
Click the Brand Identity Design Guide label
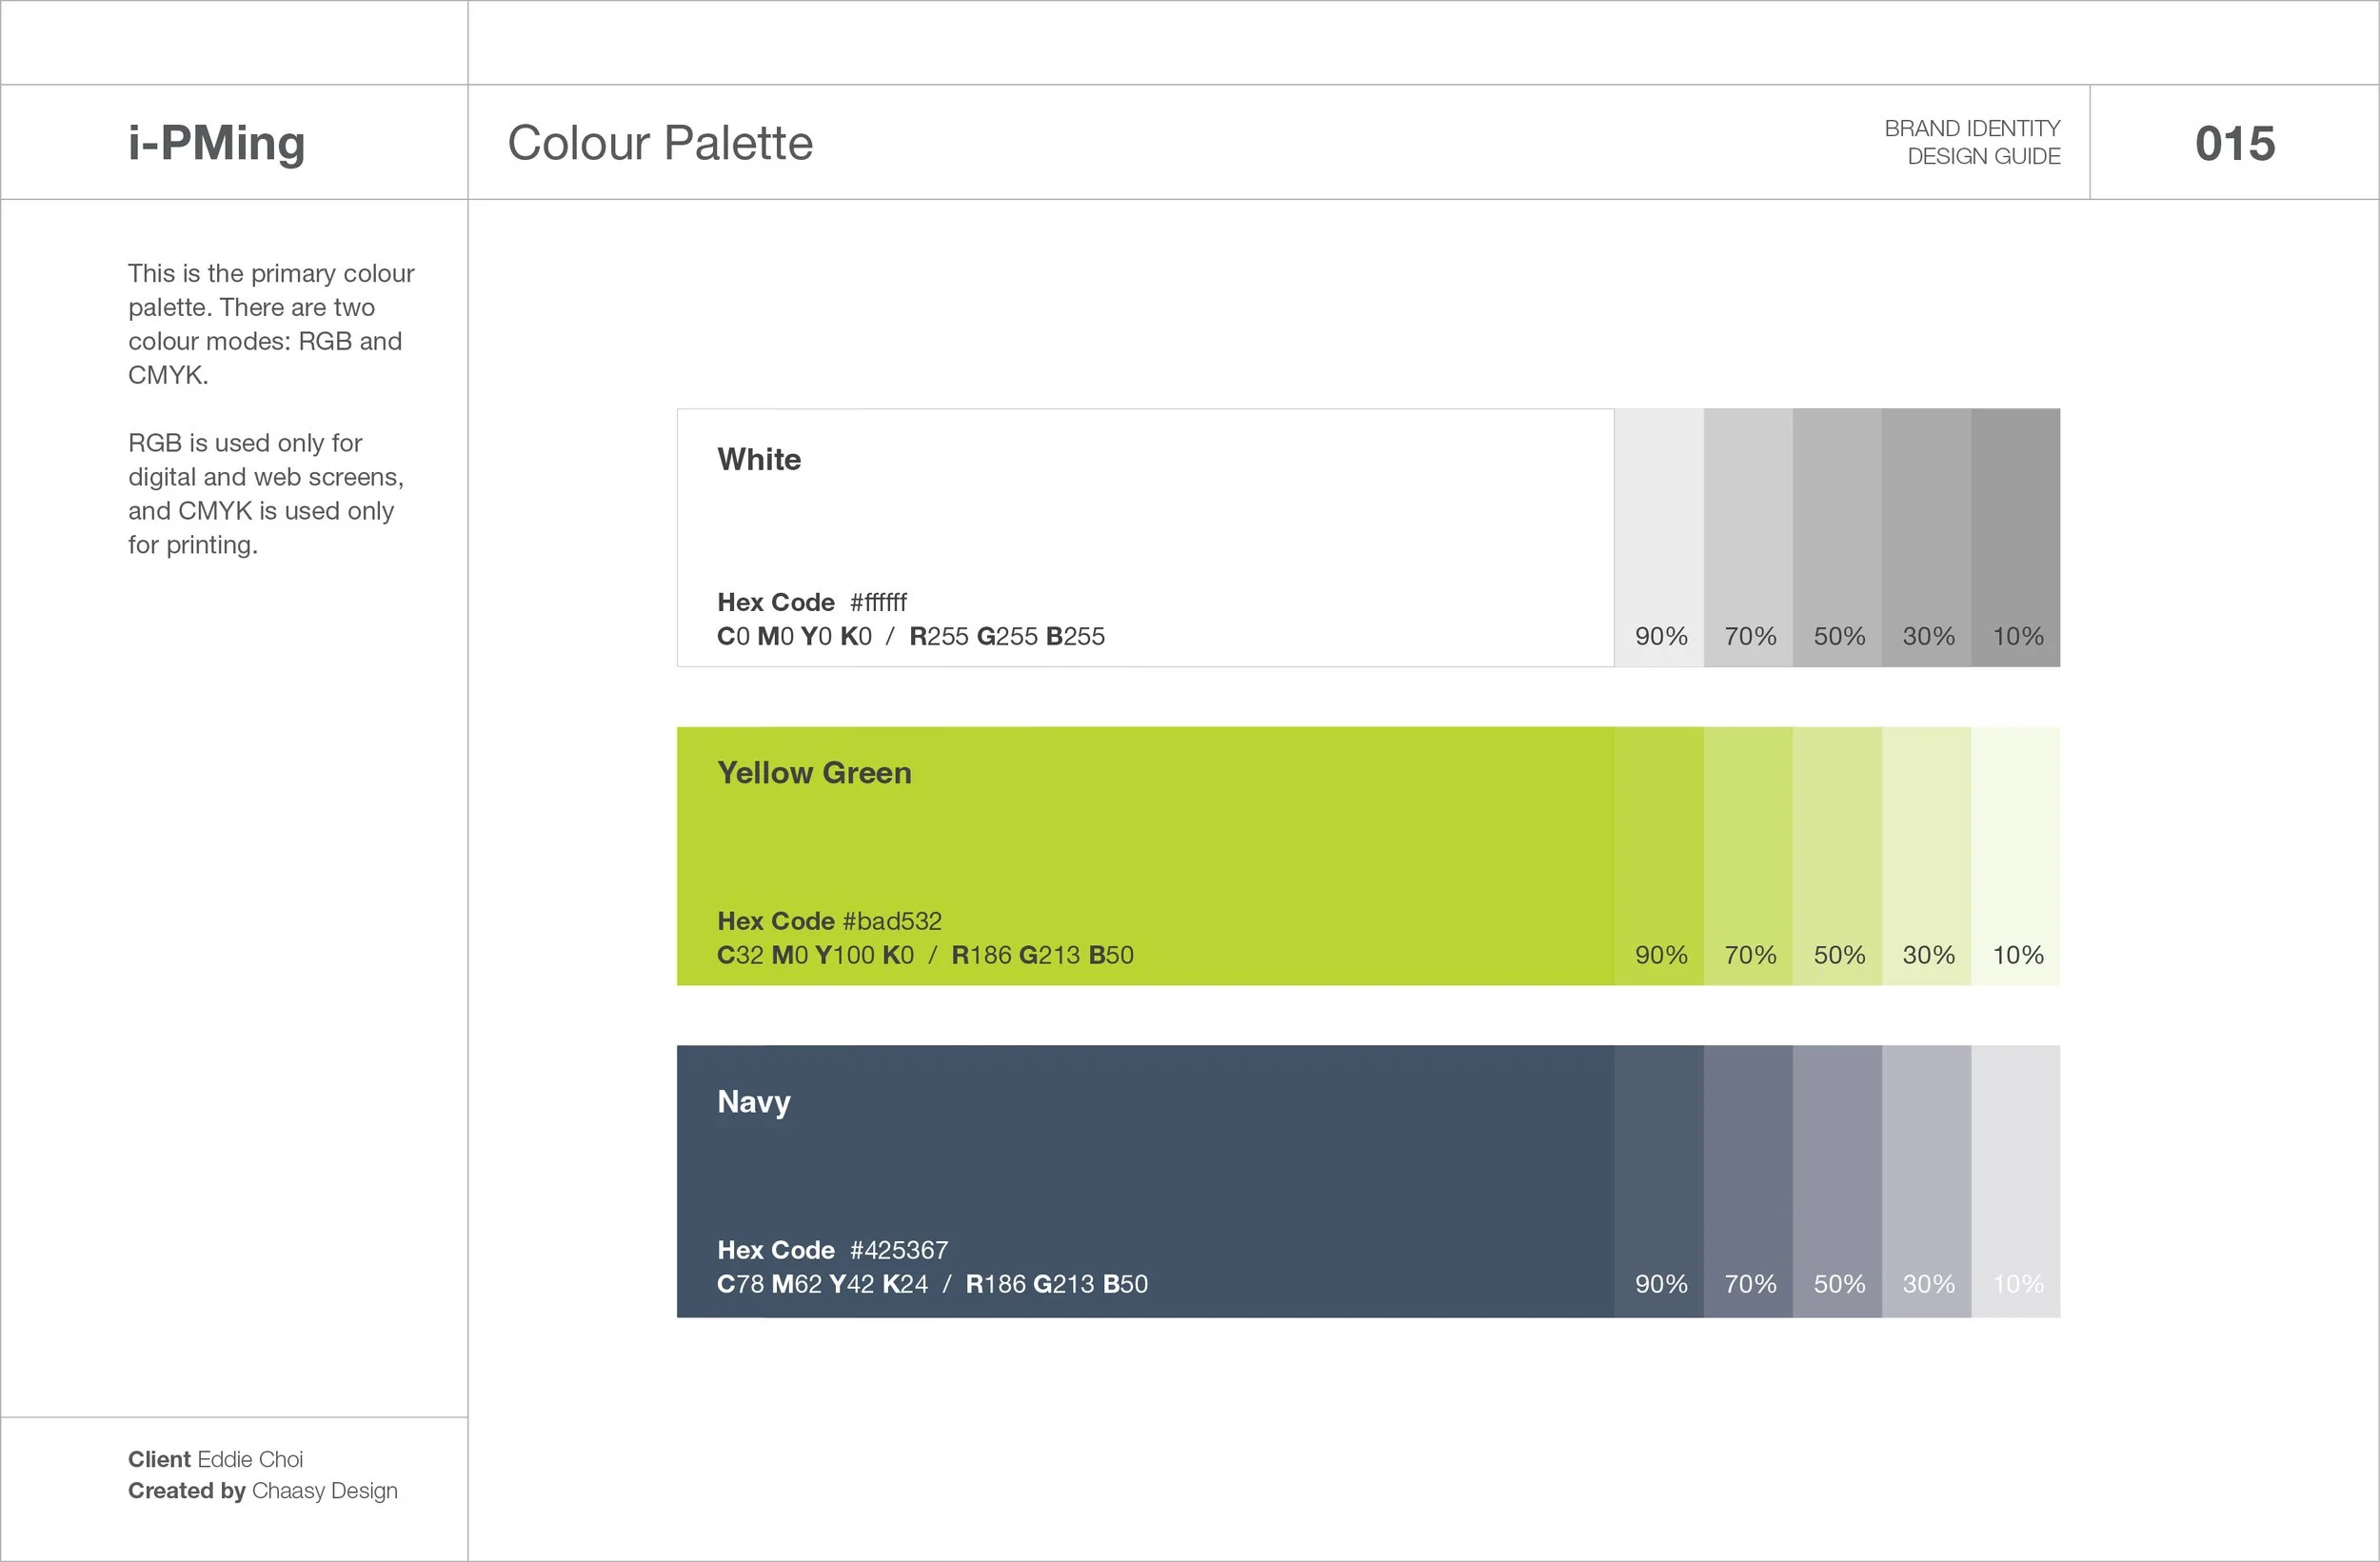1972,142
